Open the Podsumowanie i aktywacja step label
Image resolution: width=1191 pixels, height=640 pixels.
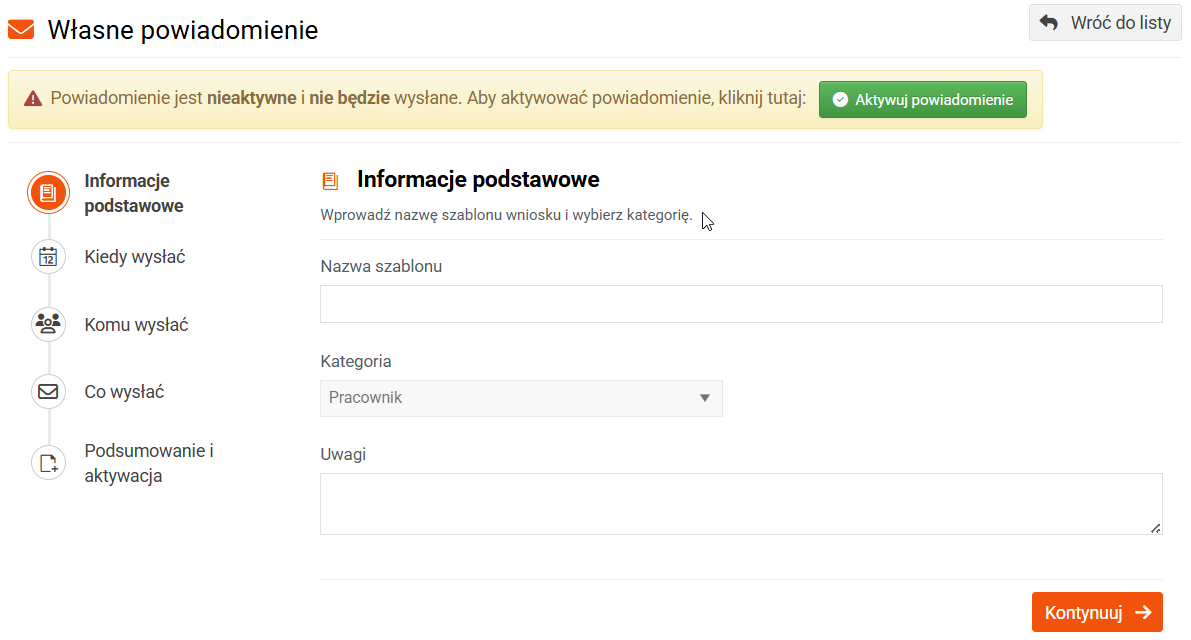coord(149,463)
